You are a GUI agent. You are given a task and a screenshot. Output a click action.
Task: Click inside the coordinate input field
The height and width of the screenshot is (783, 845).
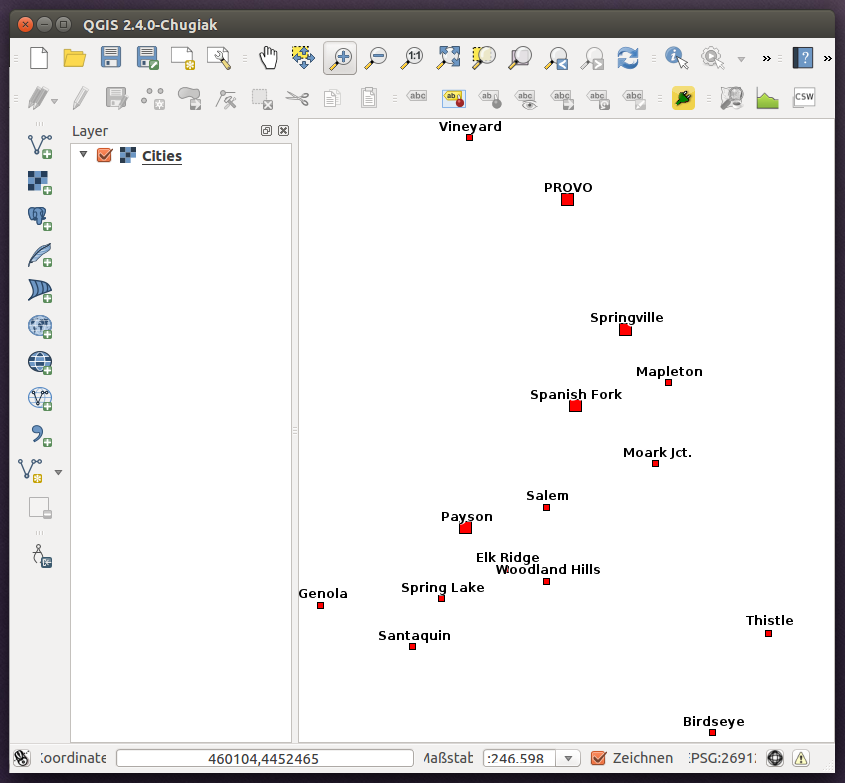tap(264, 758)
